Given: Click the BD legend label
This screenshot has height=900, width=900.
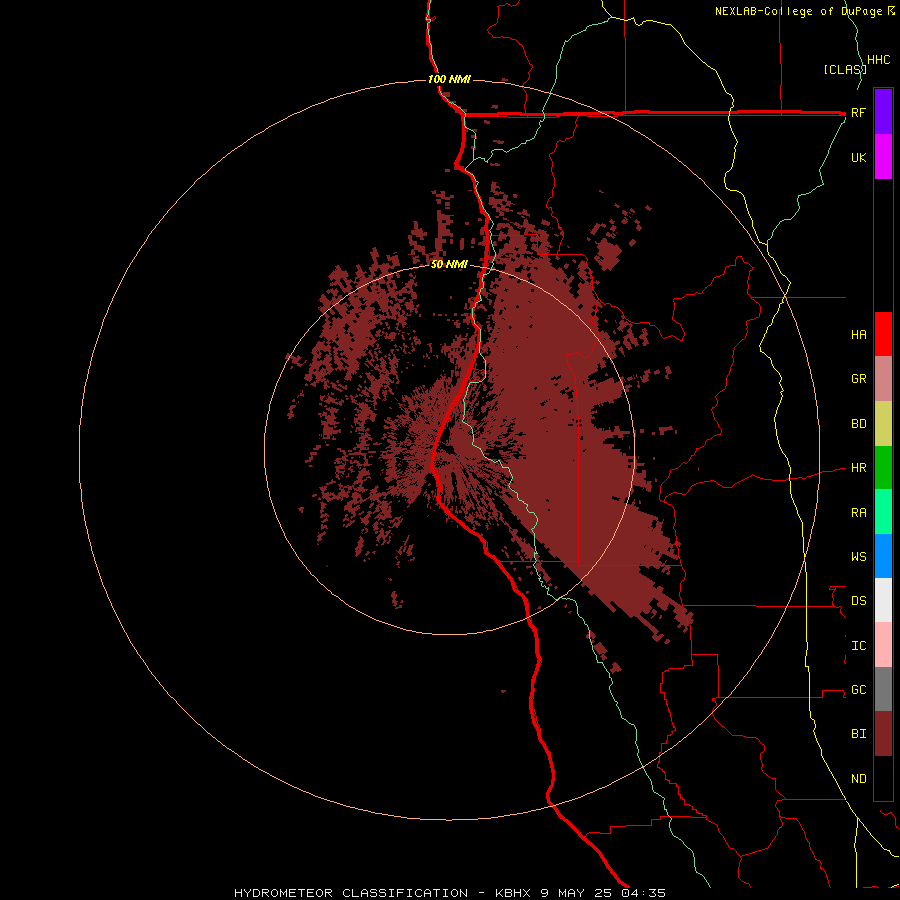Looking at the screenshot, I should [858, 424].
